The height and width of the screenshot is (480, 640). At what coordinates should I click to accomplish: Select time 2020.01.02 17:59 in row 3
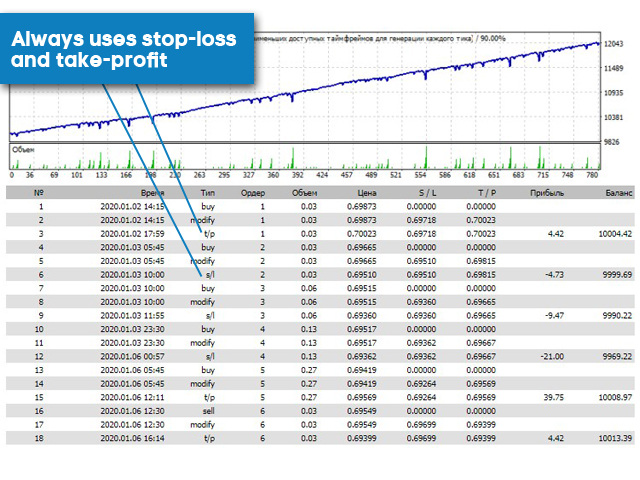click(x=132, y=234)
